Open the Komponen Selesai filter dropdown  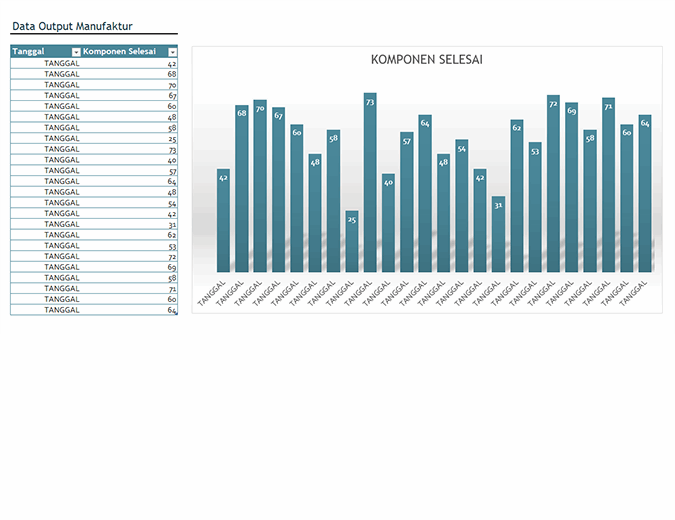click(172, 51)
